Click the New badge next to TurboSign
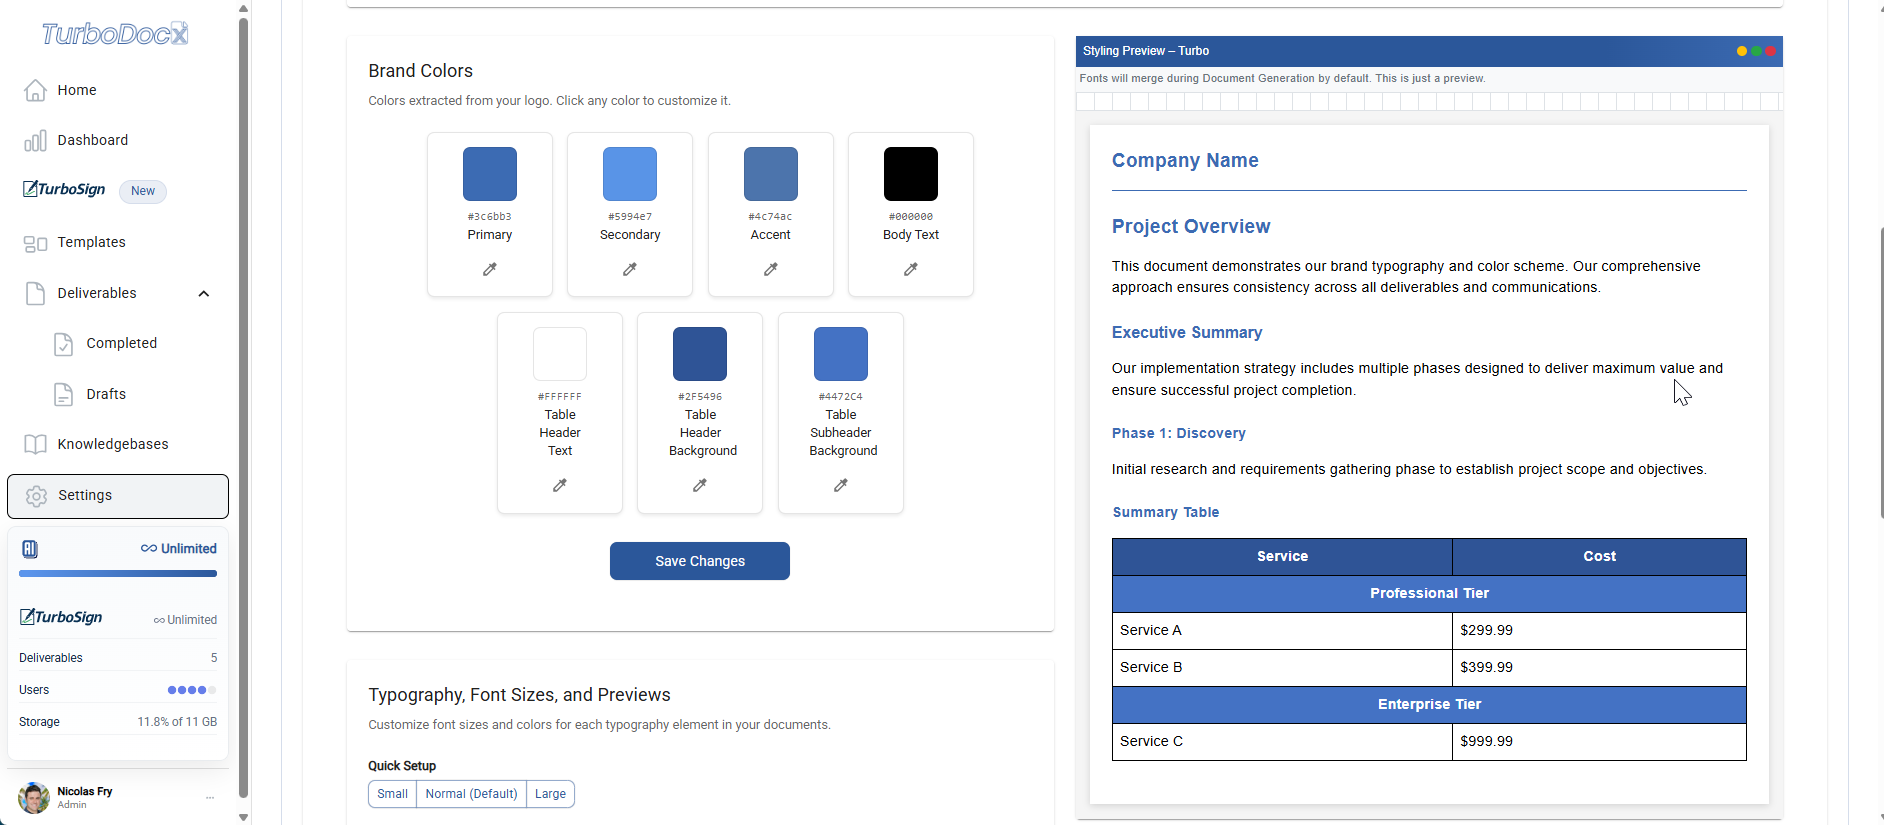 [x=143, y=191]
